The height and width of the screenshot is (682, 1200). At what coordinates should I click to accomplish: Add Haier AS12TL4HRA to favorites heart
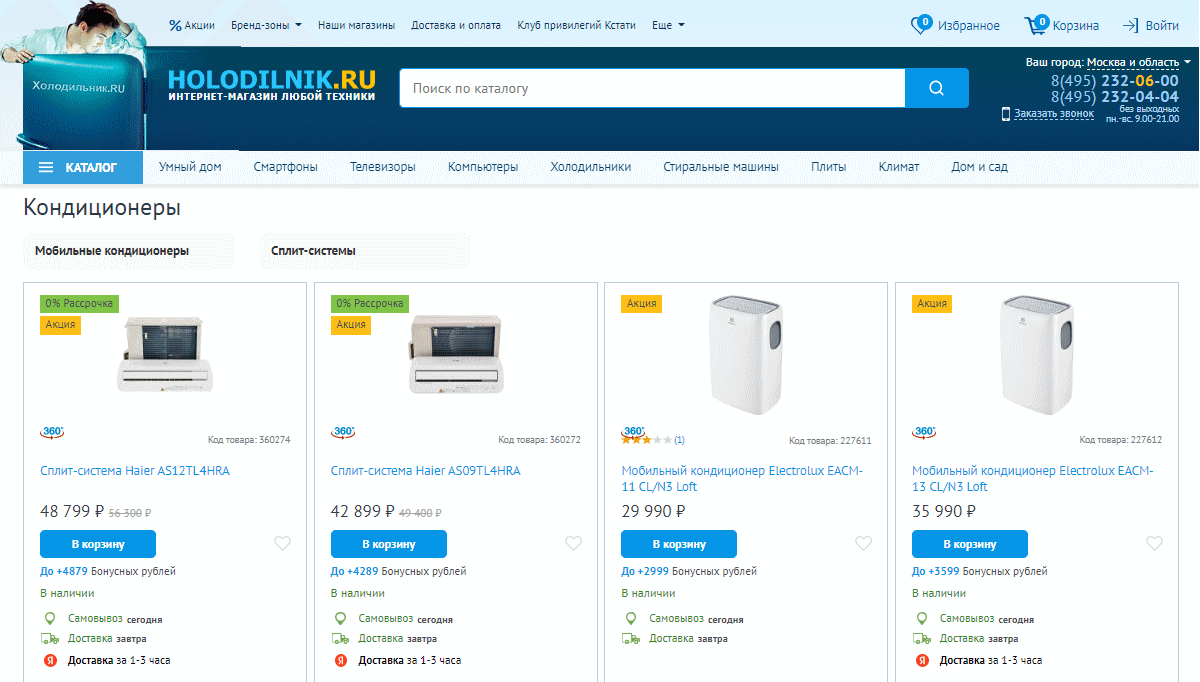(x=282, y=544)
